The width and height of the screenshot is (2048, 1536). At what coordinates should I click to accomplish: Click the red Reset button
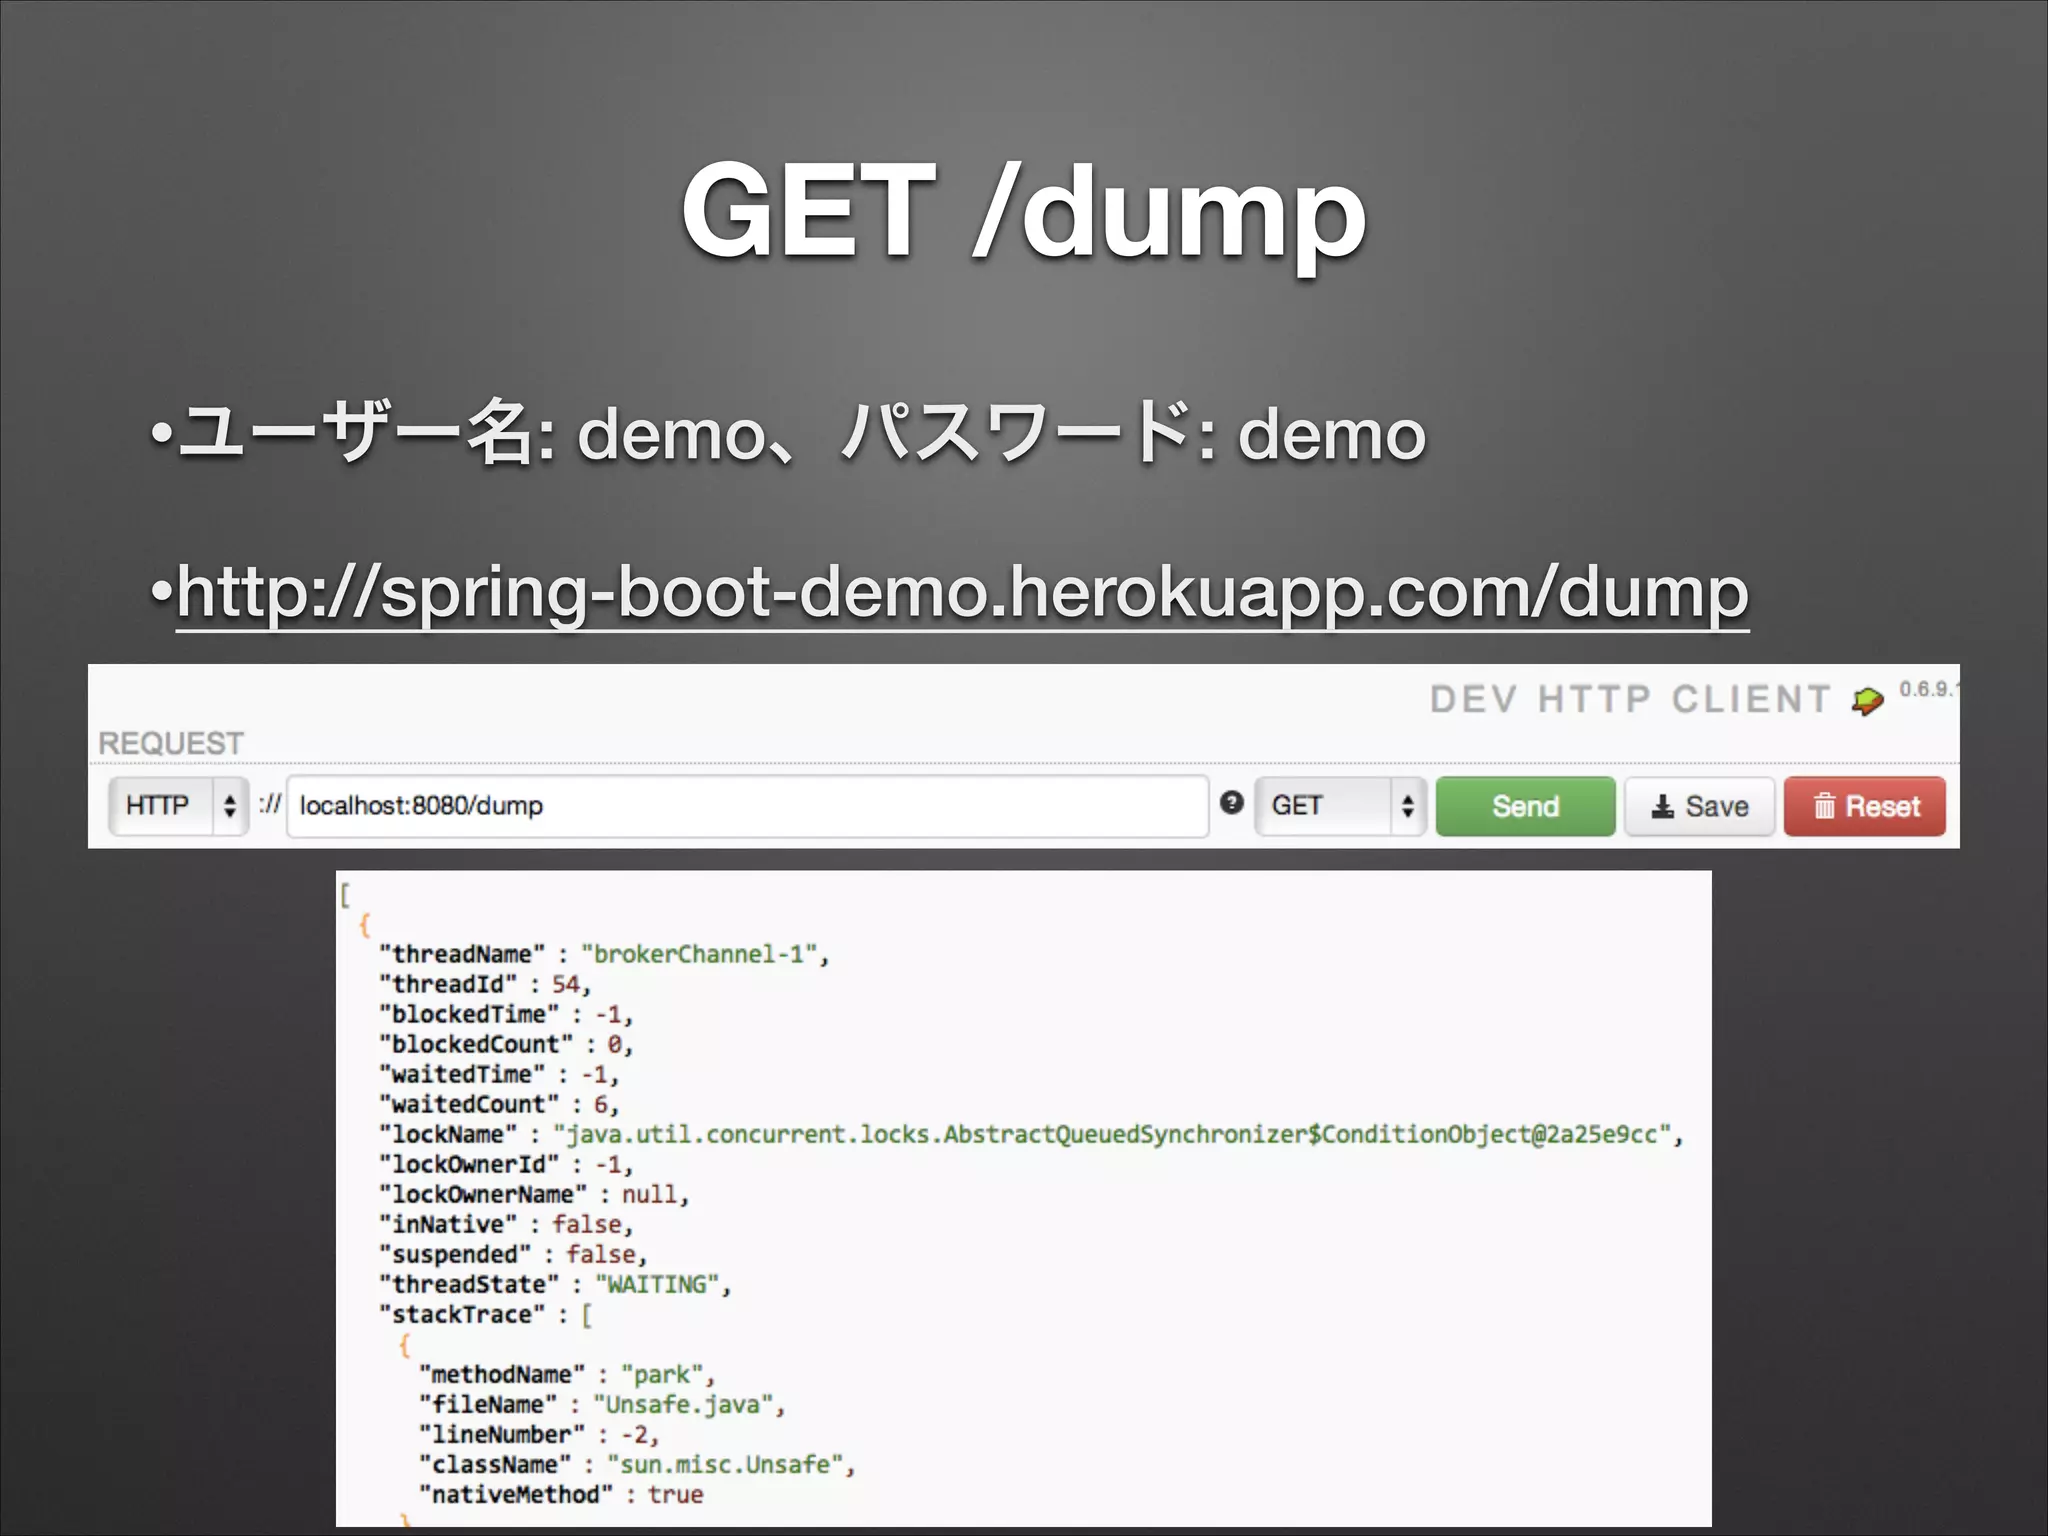click(x=1865, y=806)
